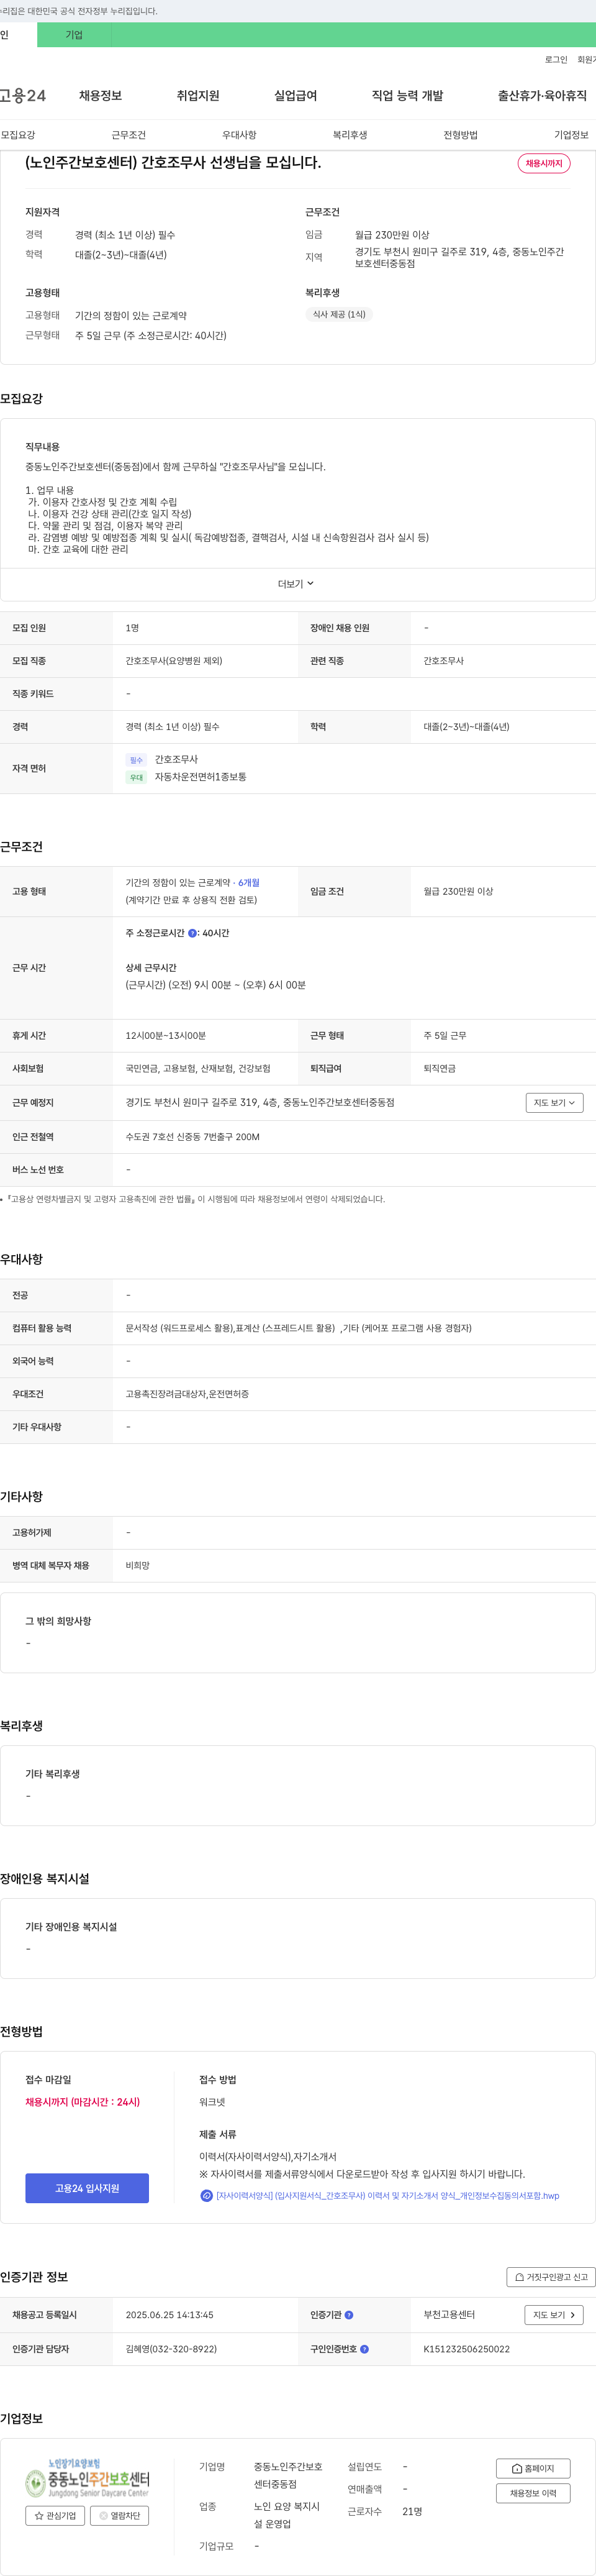Click info icon next to 인증기관 label
The width and height of the screenshot is (596, 2576).
click(x=349, y=2315)
